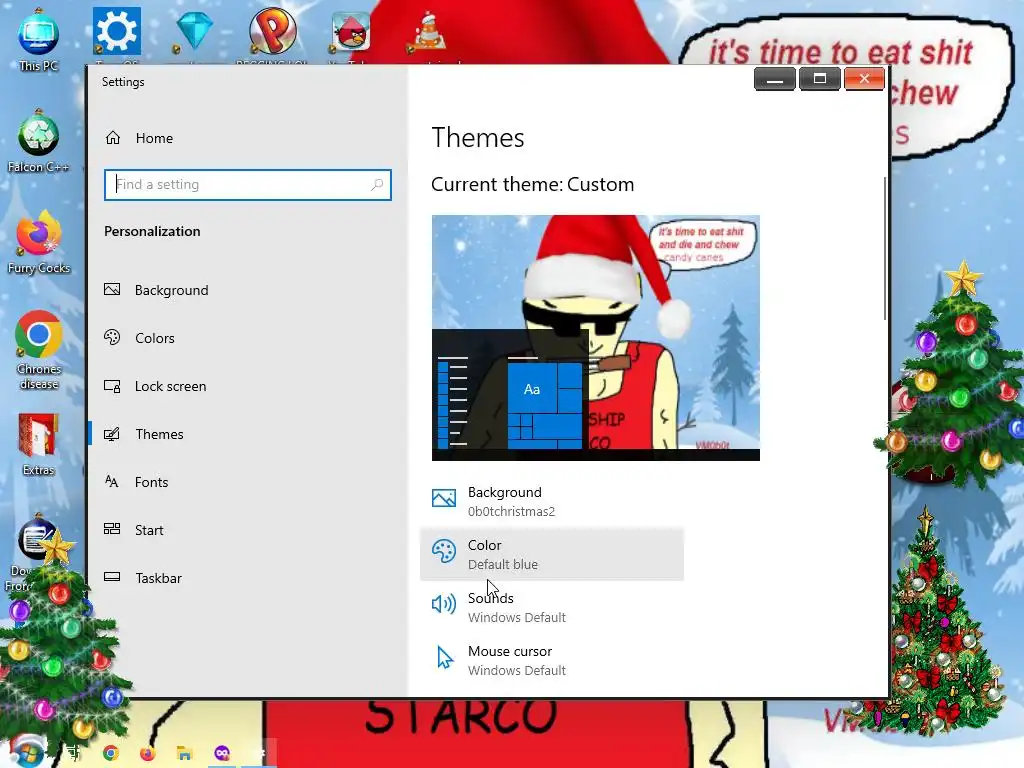Click the Task View taskbar icon

pyautogui.click(x=72, y=753)
